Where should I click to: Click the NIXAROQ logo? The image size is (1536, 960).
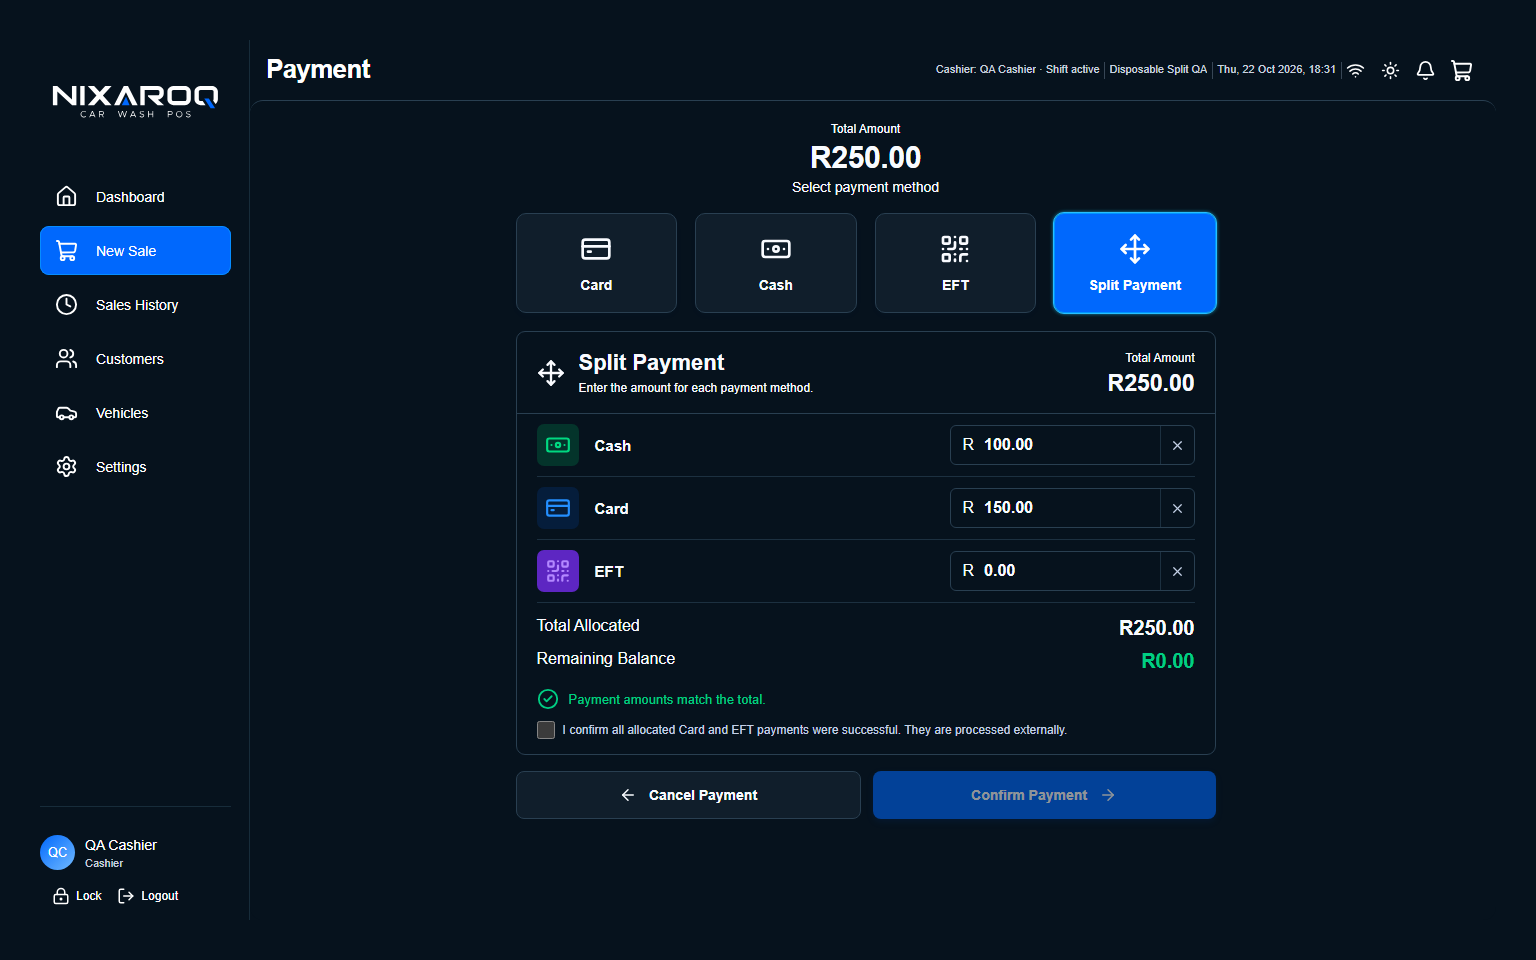coord(135,101)
